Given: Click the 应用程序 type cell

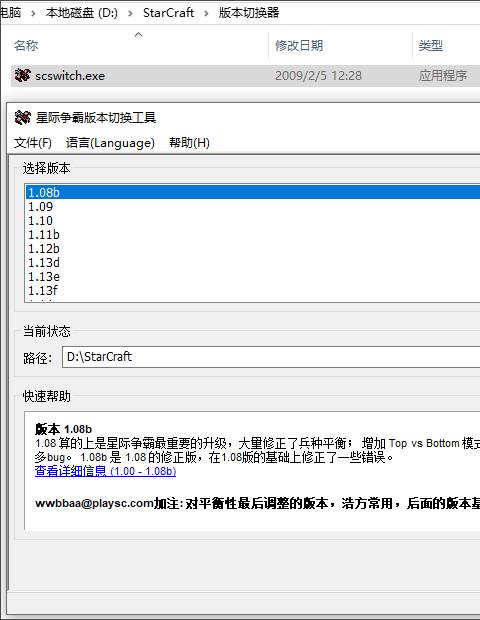Looking at the screenshot, I should tap(443, 76).
